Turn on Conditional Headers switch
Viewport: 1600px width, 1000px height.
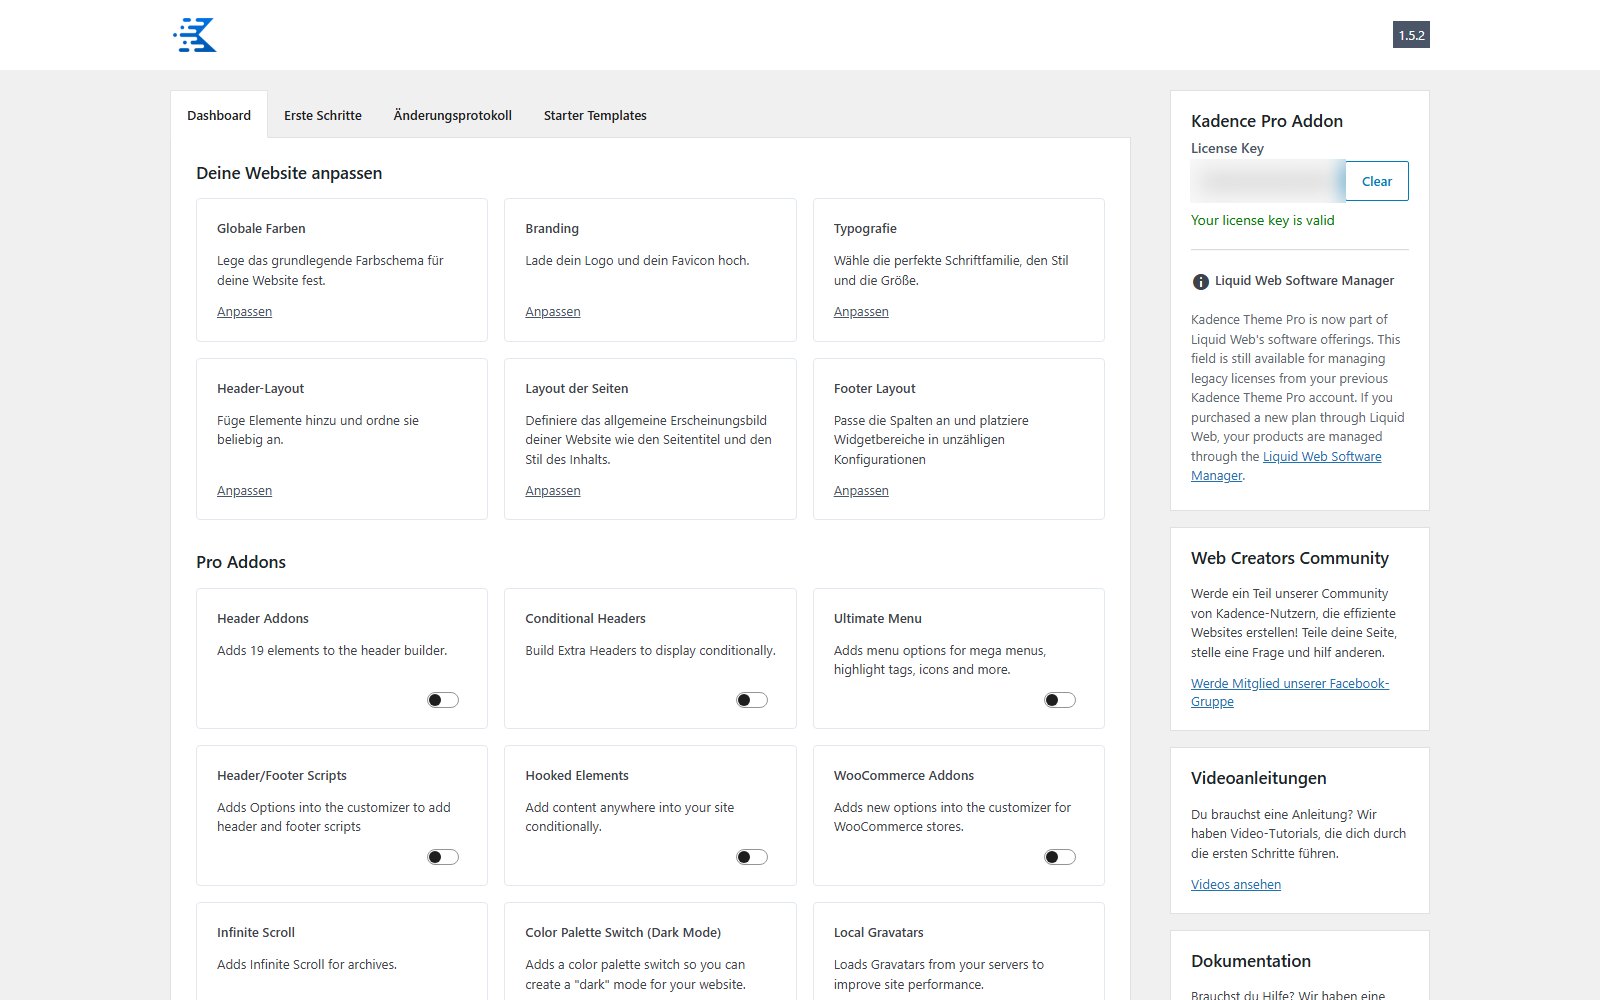pyautogui.click(x=752, y=700)
